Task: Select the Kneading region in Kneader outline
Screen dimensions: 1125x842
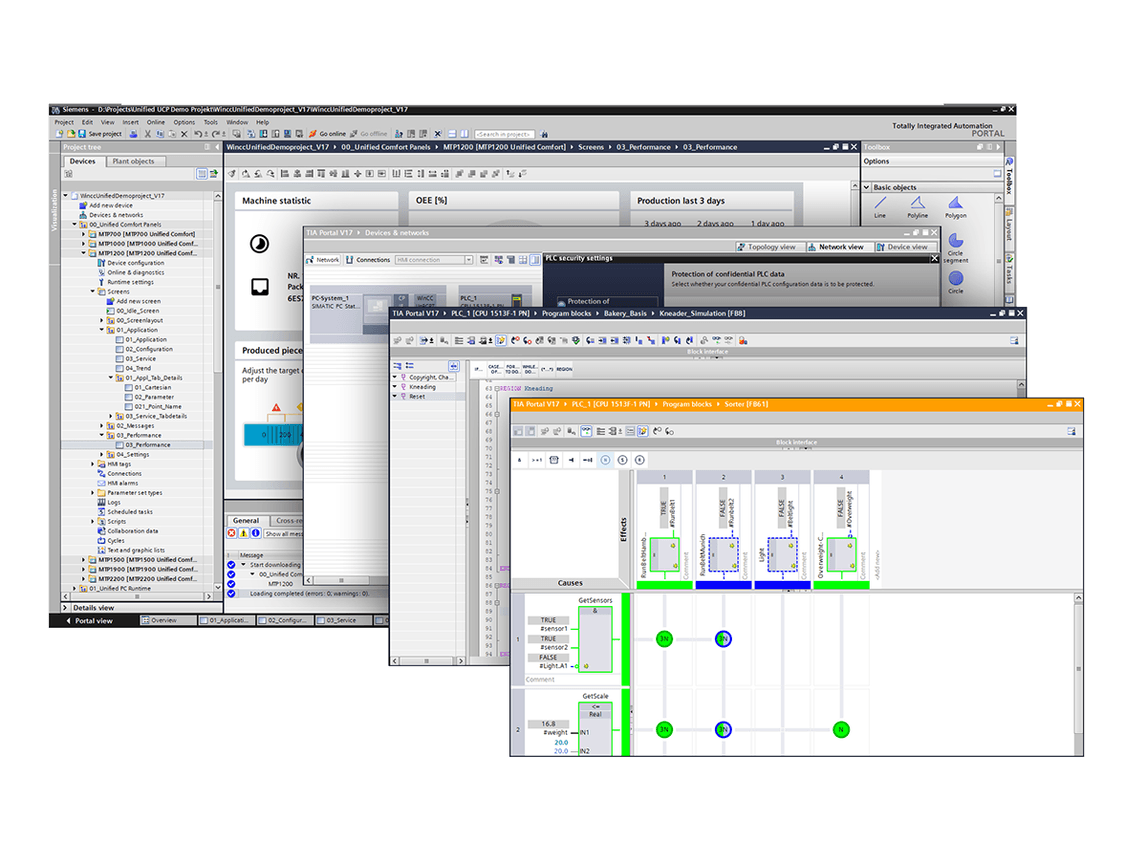Action: coord(422,387)
